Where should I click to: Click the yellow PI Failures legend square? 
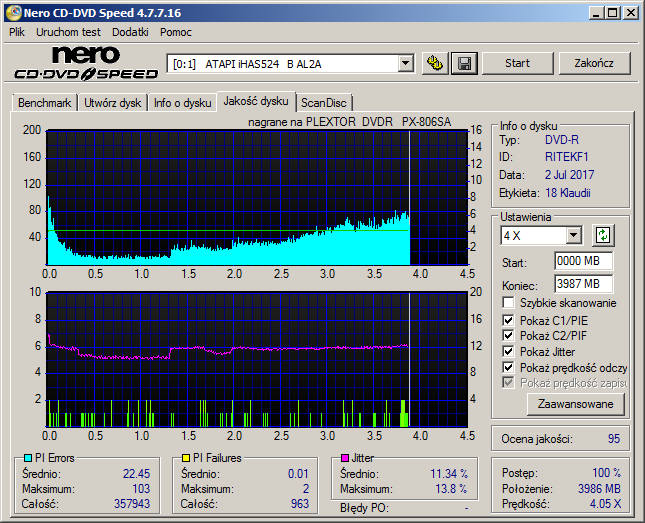(186, 458)
